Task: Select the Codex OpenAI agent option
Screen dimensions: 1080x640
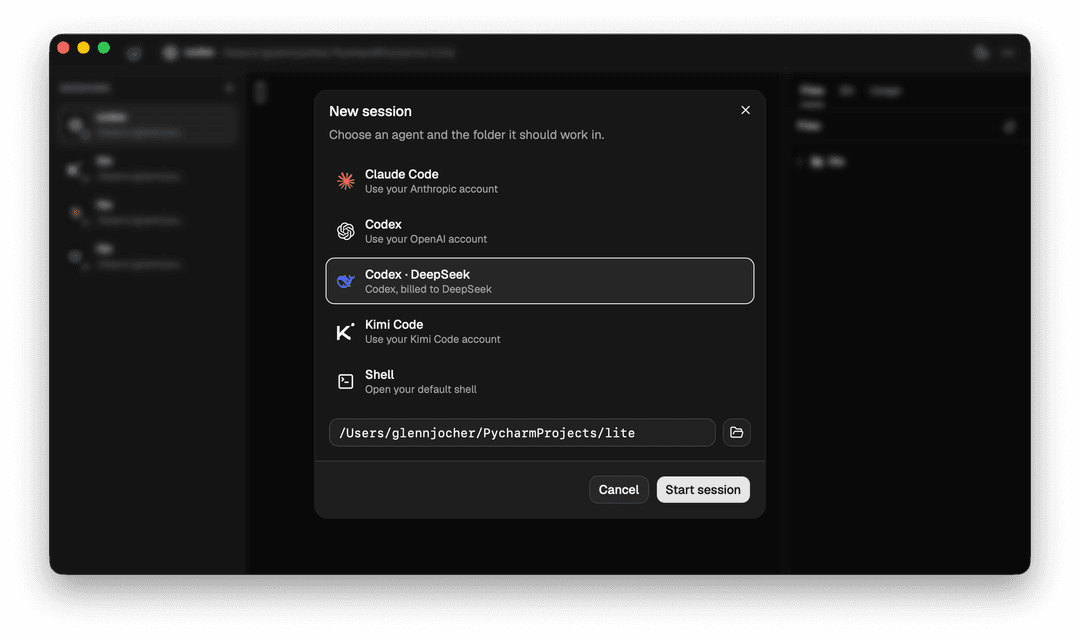Action: pos(539,231)
